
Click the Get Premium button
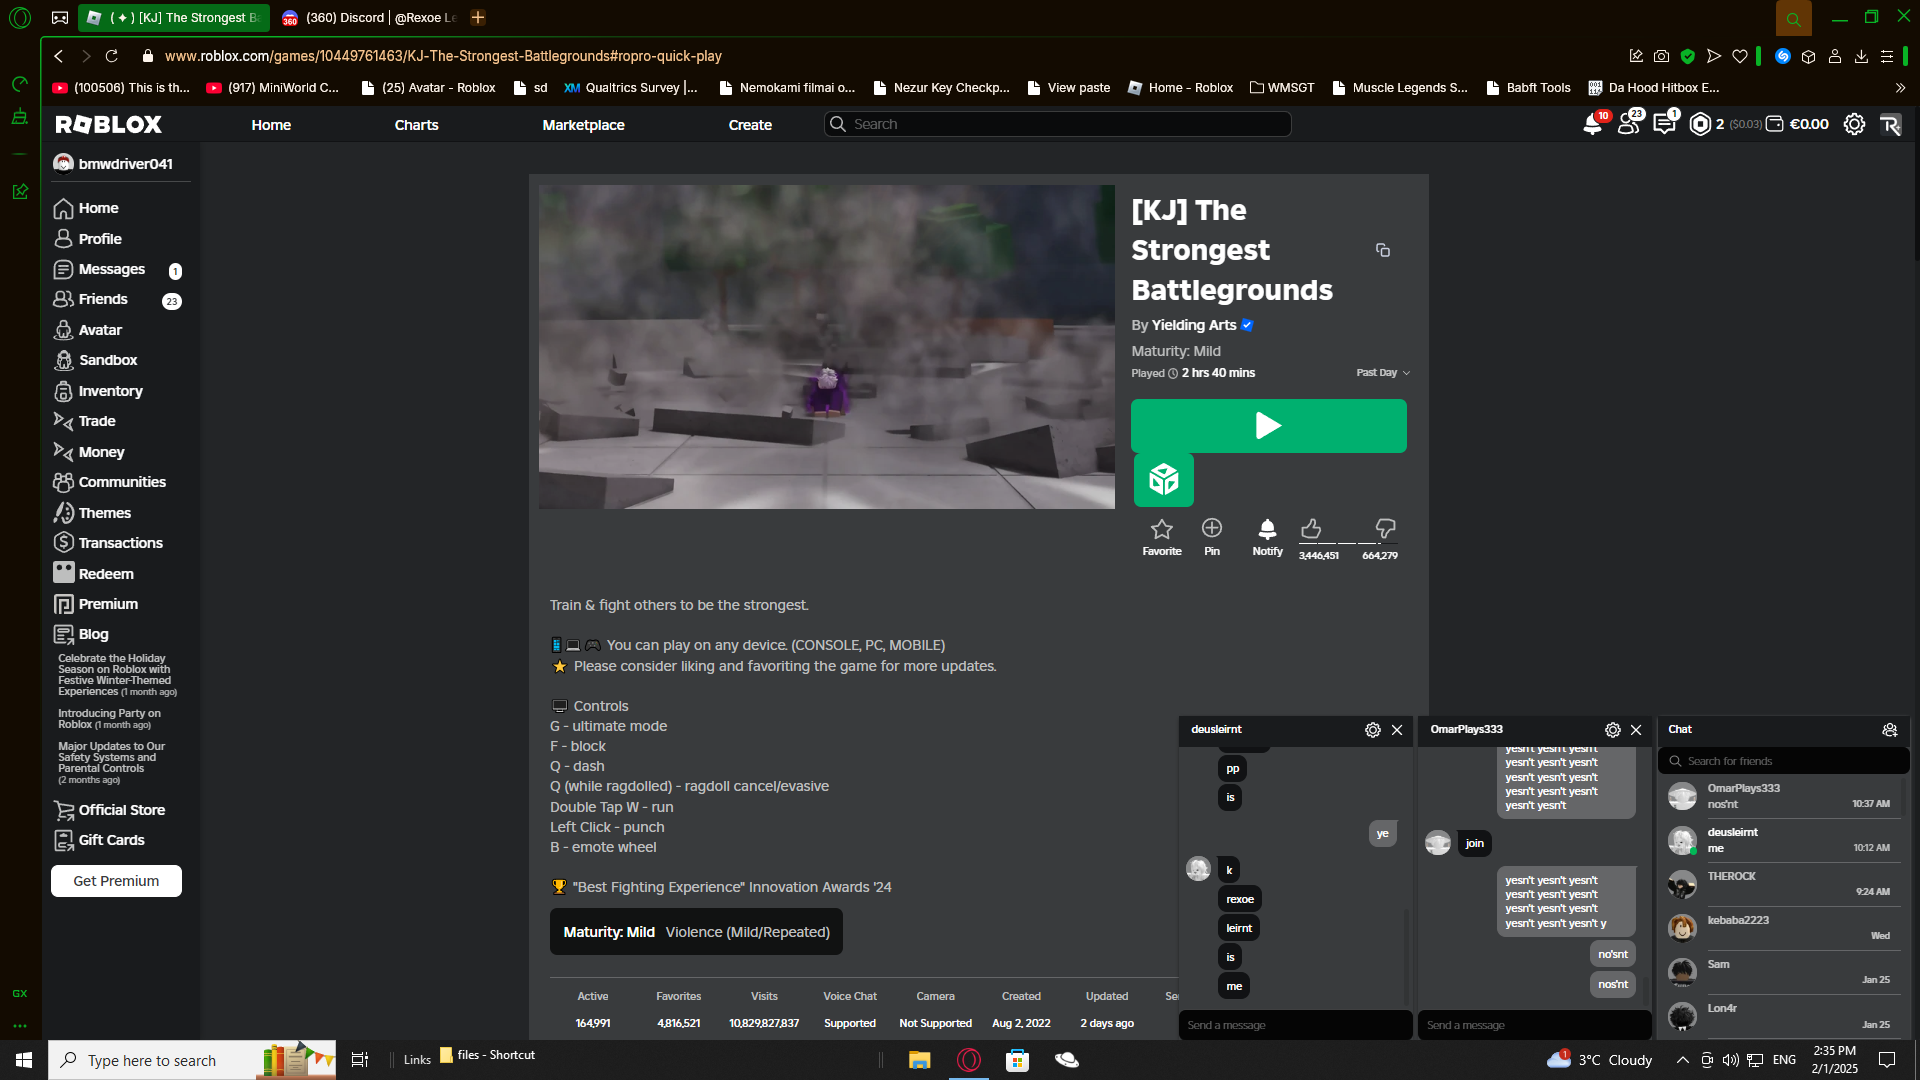pyautogui.click(x=116, y=881)
